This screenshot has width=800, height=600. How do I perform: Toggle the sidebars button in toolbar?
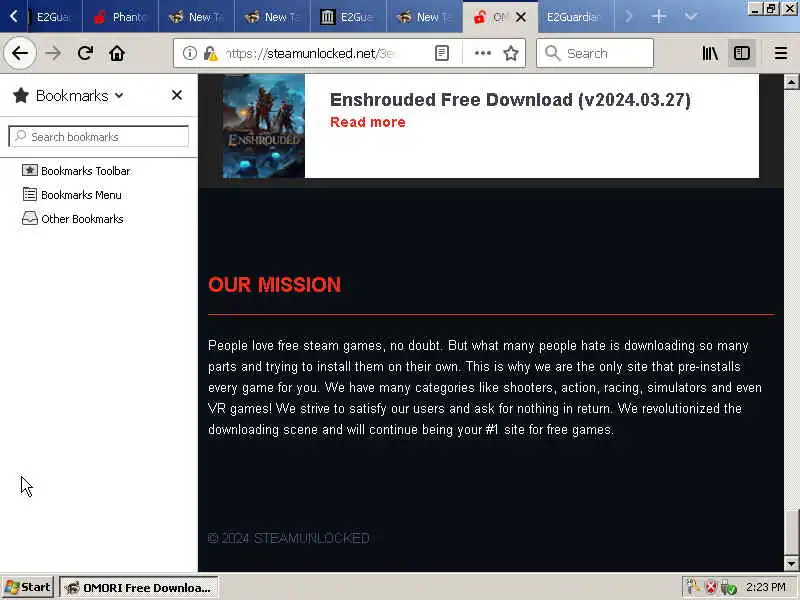click(742, 53)
